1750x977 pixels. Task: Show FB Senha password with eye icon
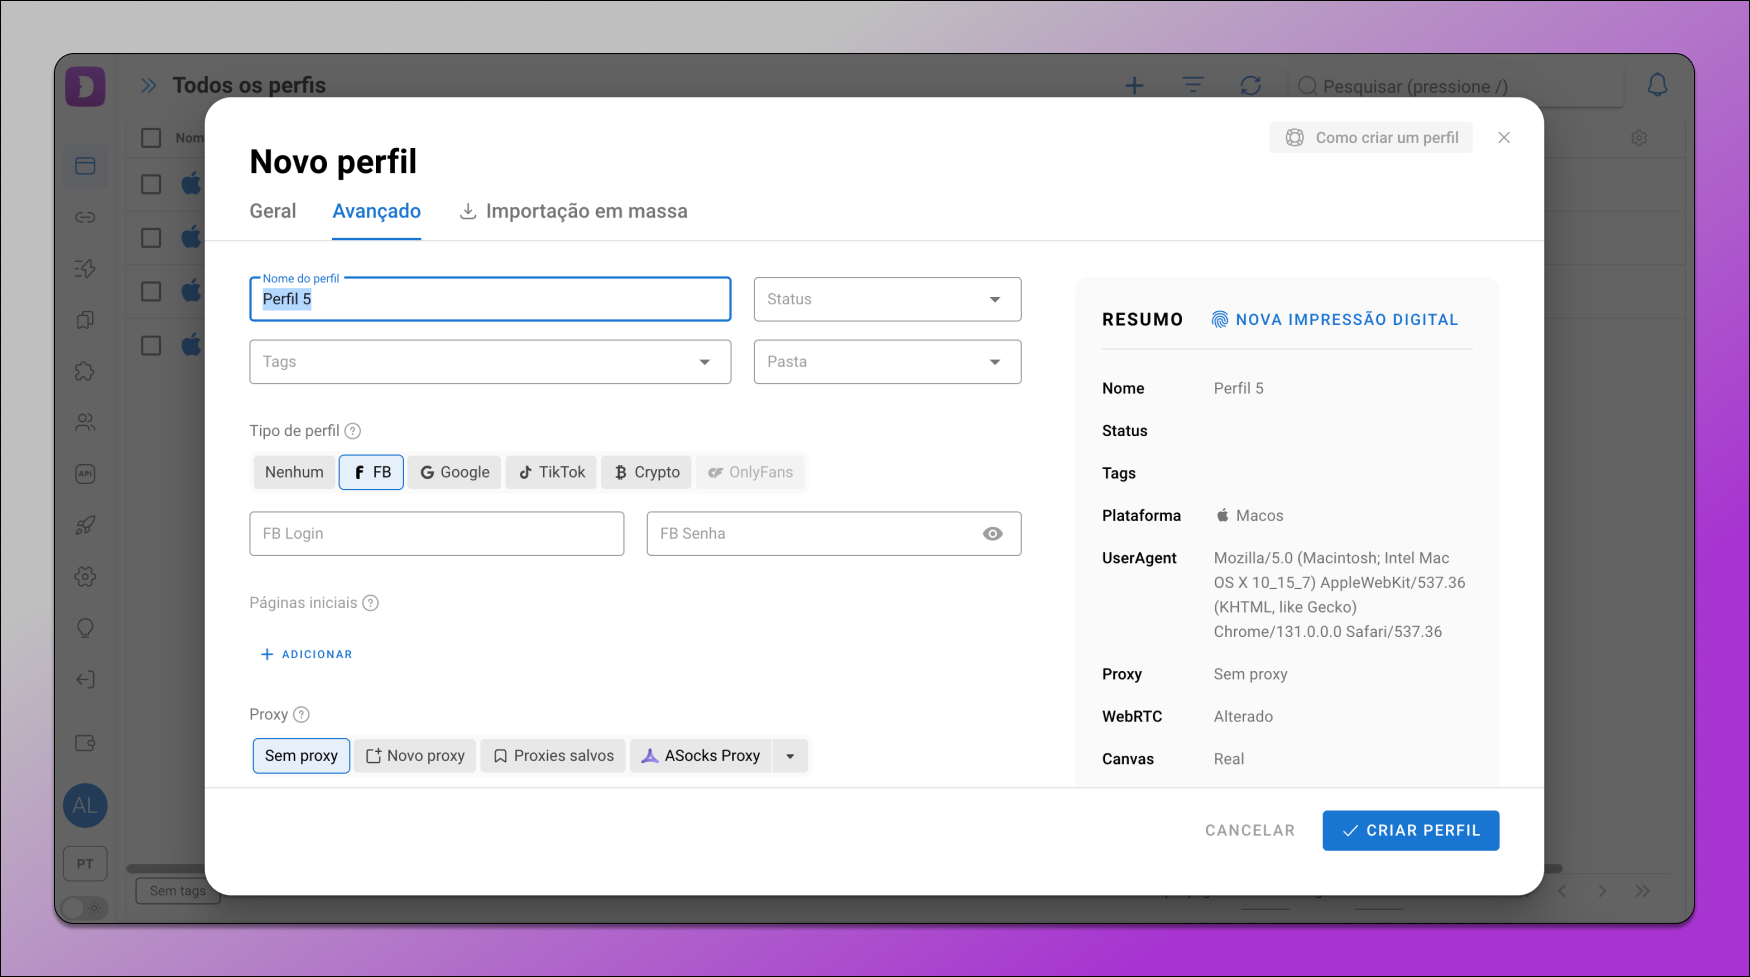coord(992,534)
